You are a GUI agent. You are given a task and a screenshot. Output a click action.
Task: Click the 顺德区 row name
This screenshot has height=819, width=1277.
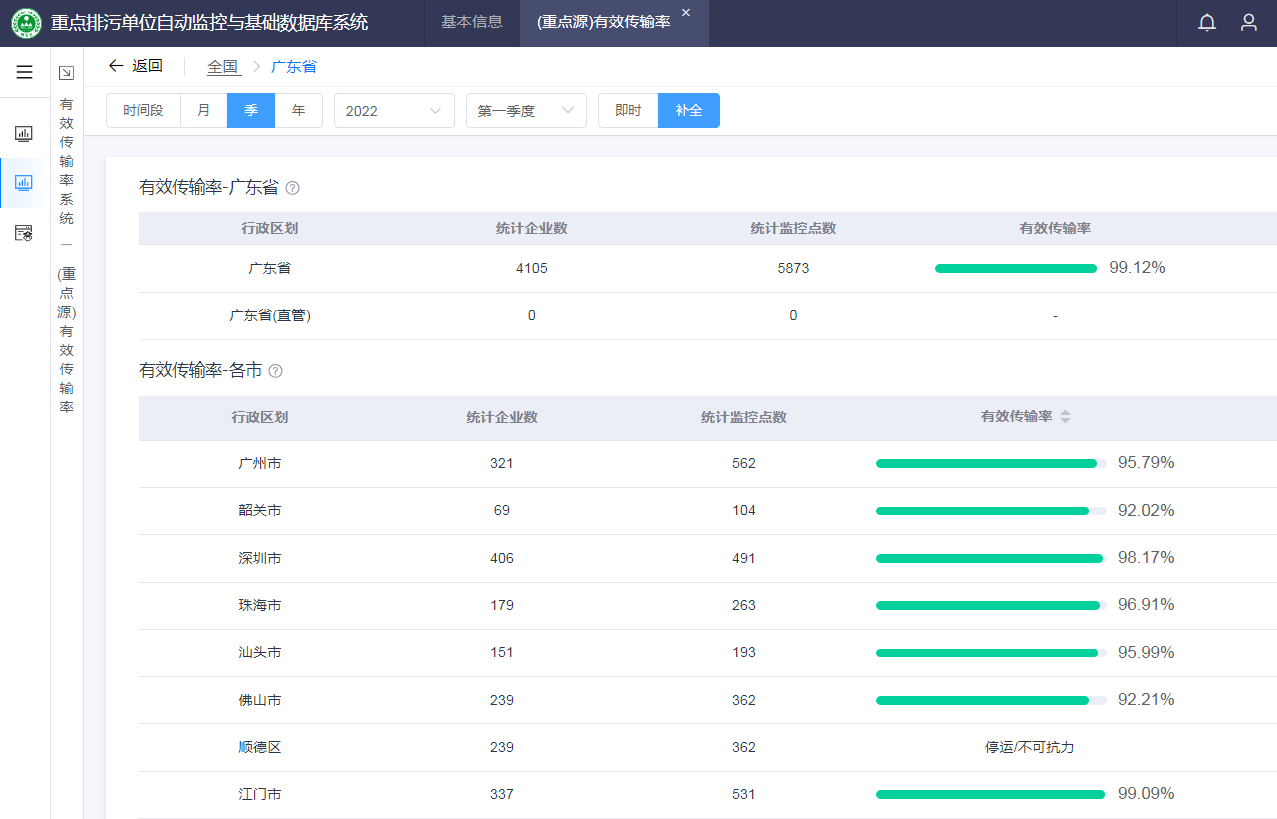pos(260,747)
